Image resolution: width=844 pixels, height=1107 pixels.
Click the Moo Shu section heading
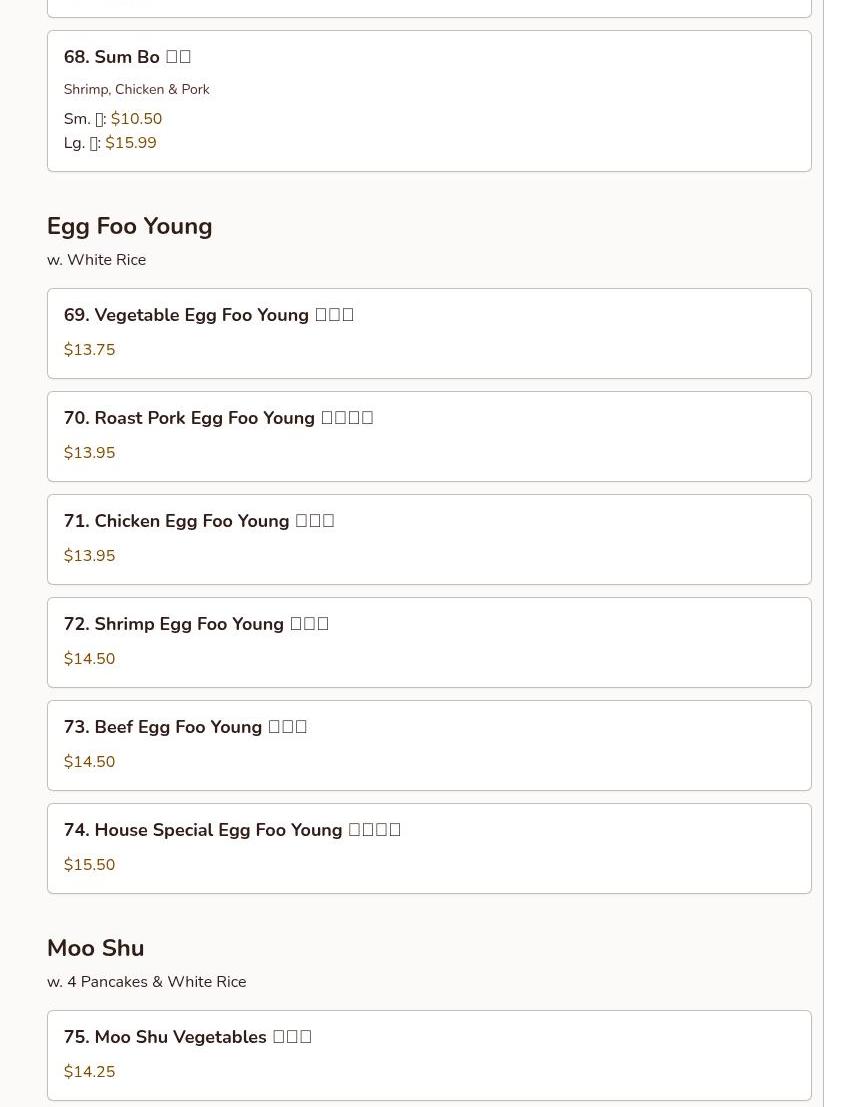[x=96, y=948]
